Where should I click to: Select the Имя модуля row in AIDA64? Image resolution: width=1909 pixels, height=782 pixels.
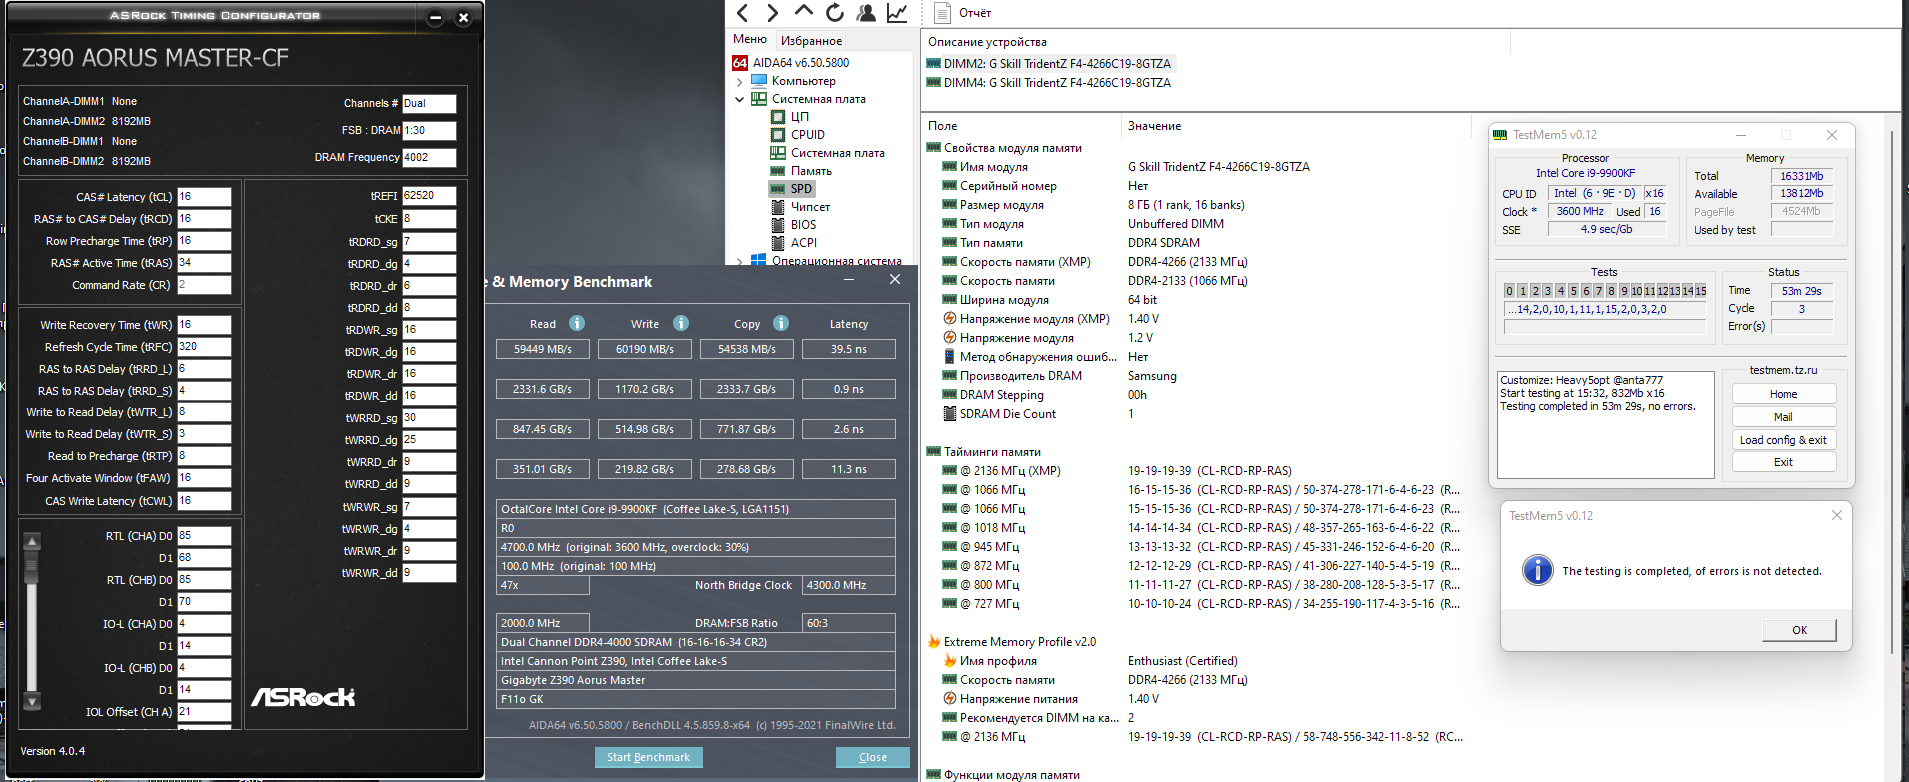coord(1195,167)
